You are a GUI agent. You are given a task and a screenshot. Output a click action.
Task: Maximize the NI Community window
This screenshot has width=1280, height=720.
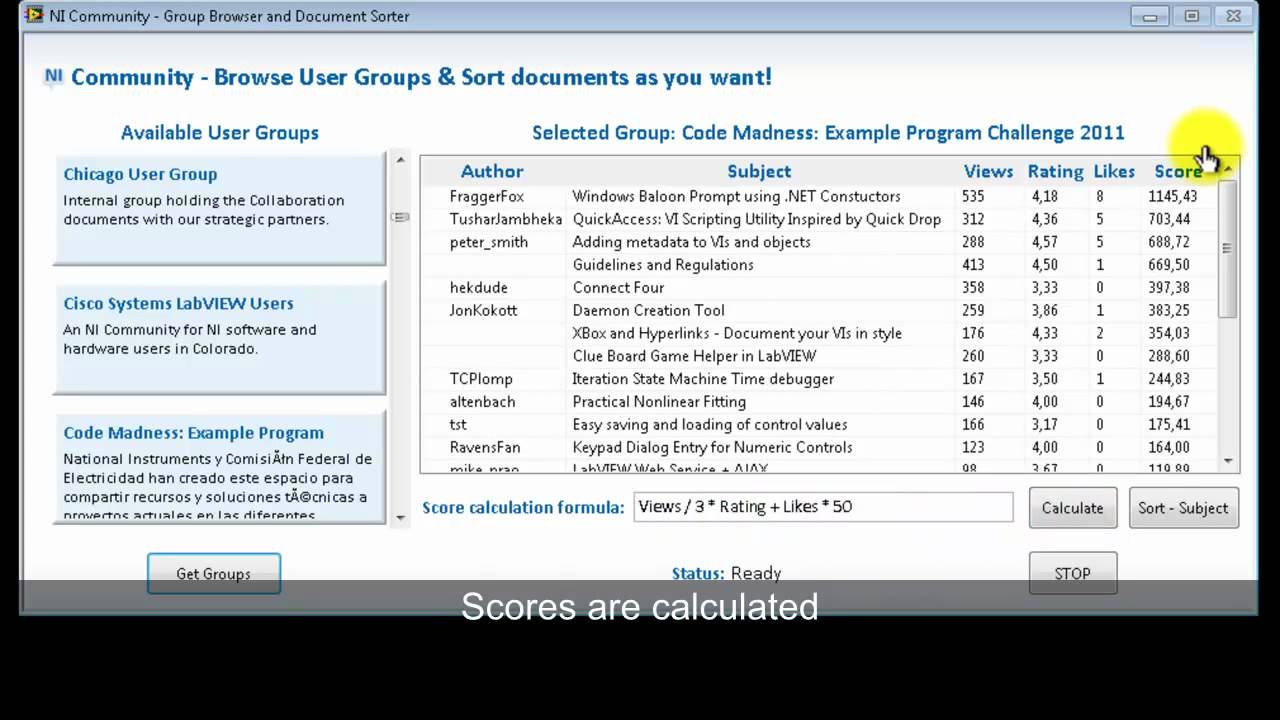(x=1191, y=16)
